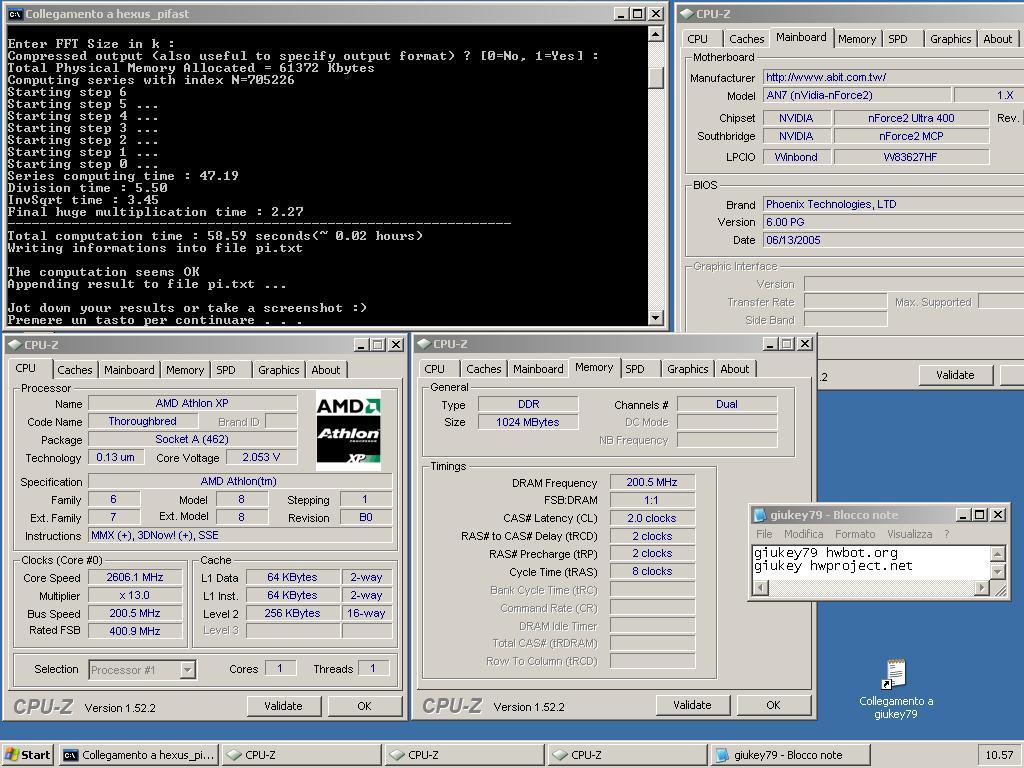Click the Windows flag icon on Start
This screenshot has height=768, width=1024.
click(x=12, y=754)
